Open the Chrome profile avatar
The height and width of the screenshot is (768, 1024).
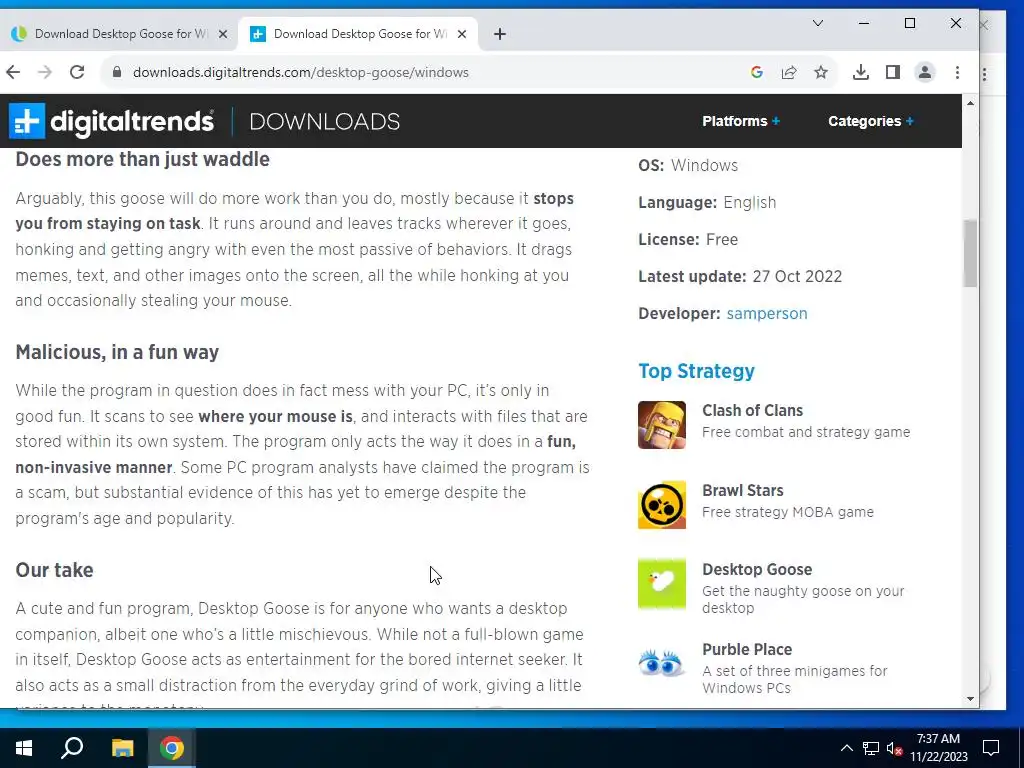click(x=925, y=72)
